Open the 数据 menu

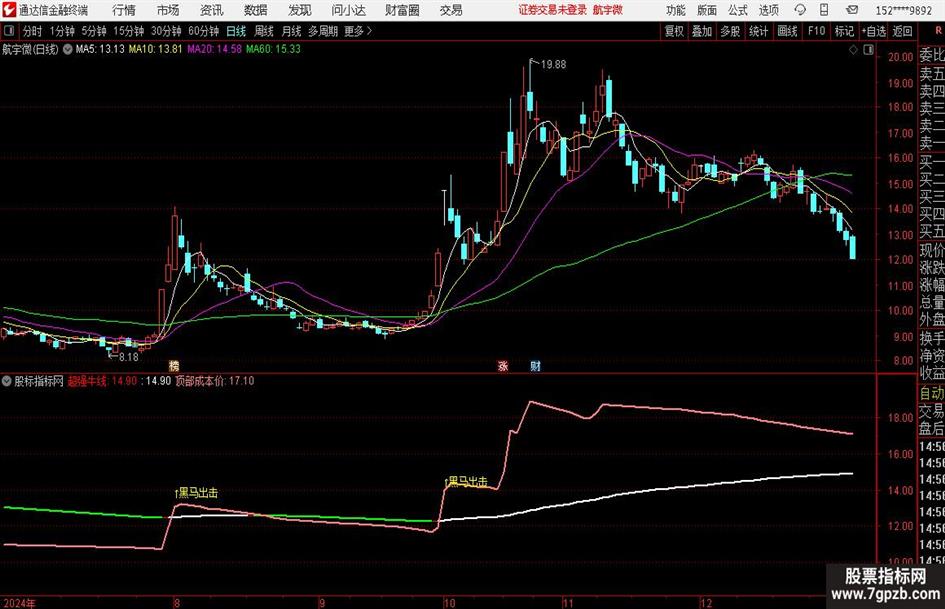256,10
